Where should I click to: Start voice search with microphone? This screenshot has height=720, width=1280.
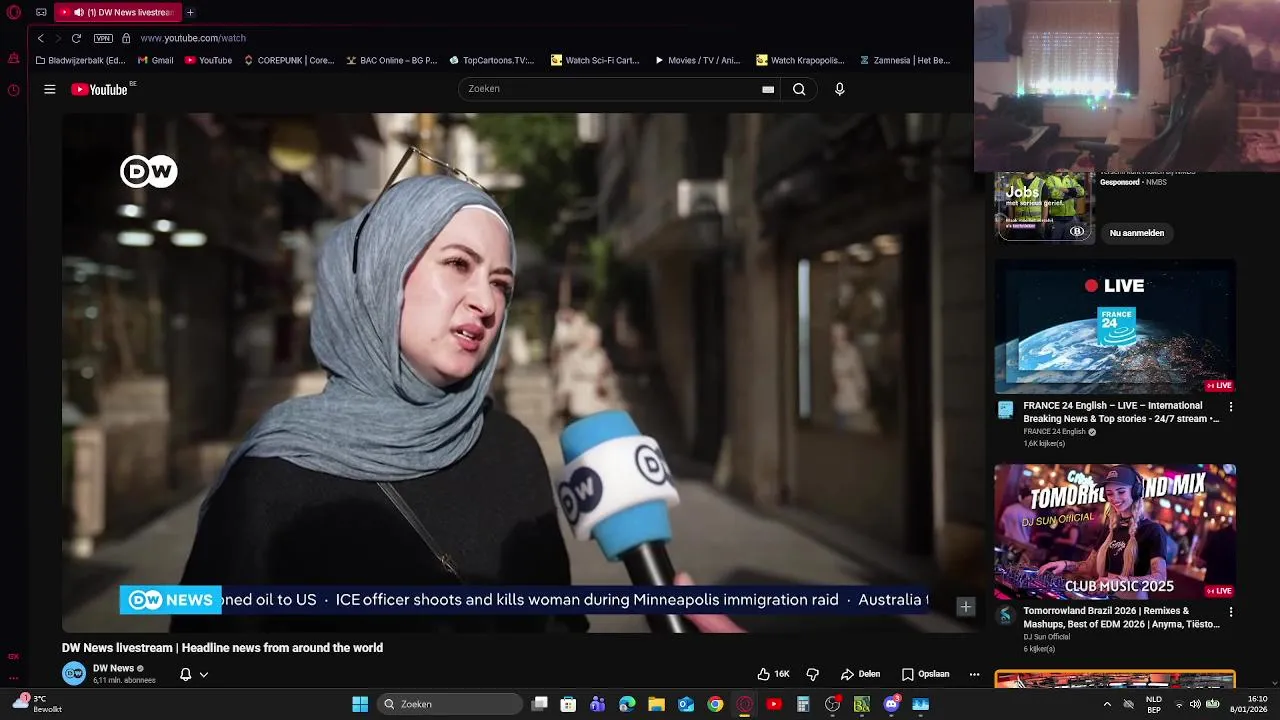(x=840, y=89)
